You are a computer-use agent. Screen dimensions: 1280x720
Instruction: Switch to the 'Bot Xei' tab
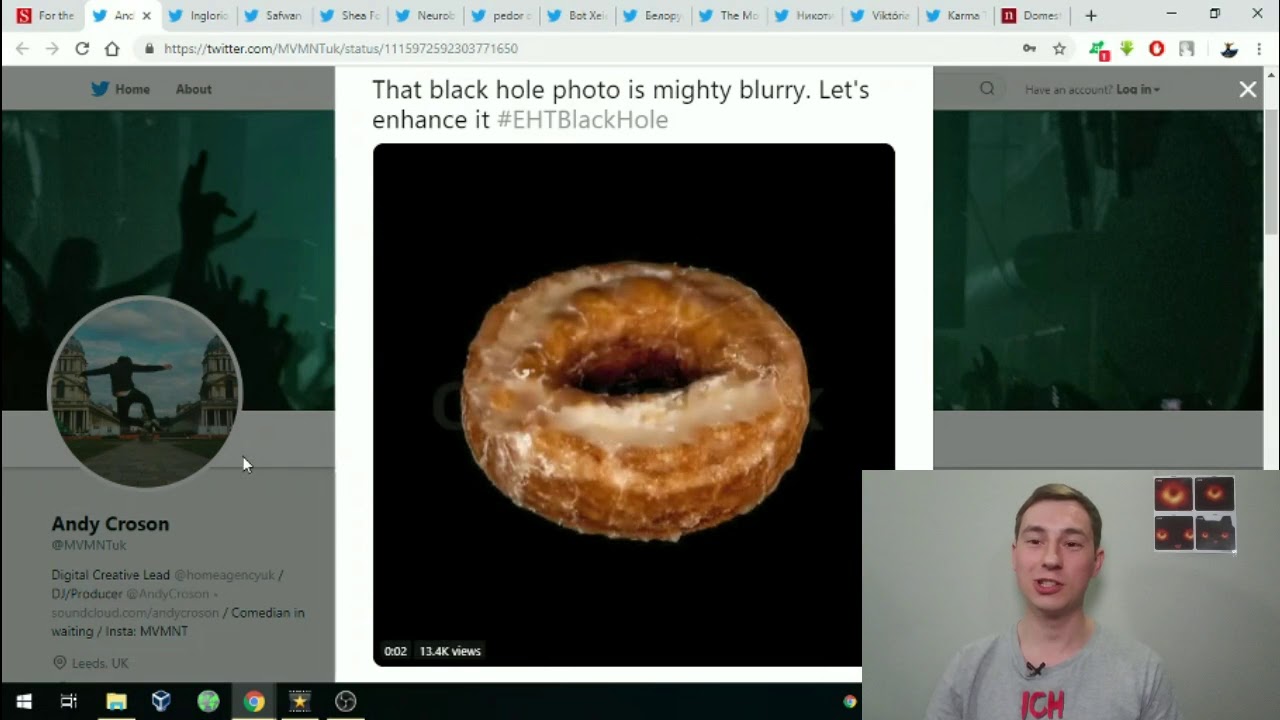[579, 15]
